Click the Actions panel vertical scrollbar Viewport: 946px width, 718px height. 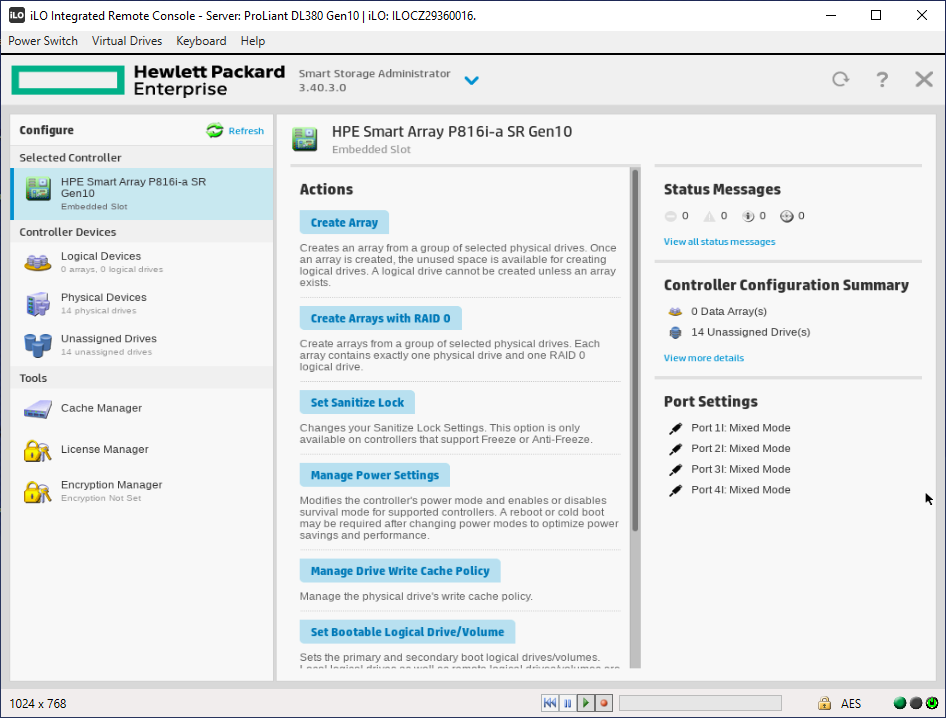635,350
